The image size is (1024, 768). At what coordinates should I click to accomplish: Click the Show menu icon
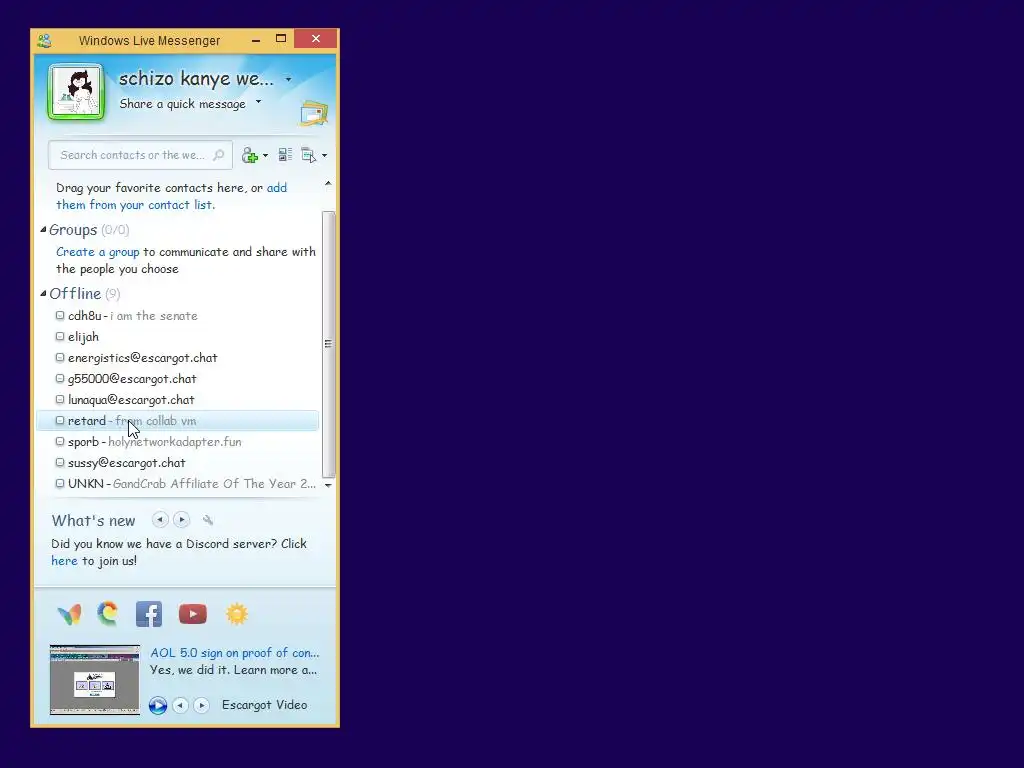[308, 155]
